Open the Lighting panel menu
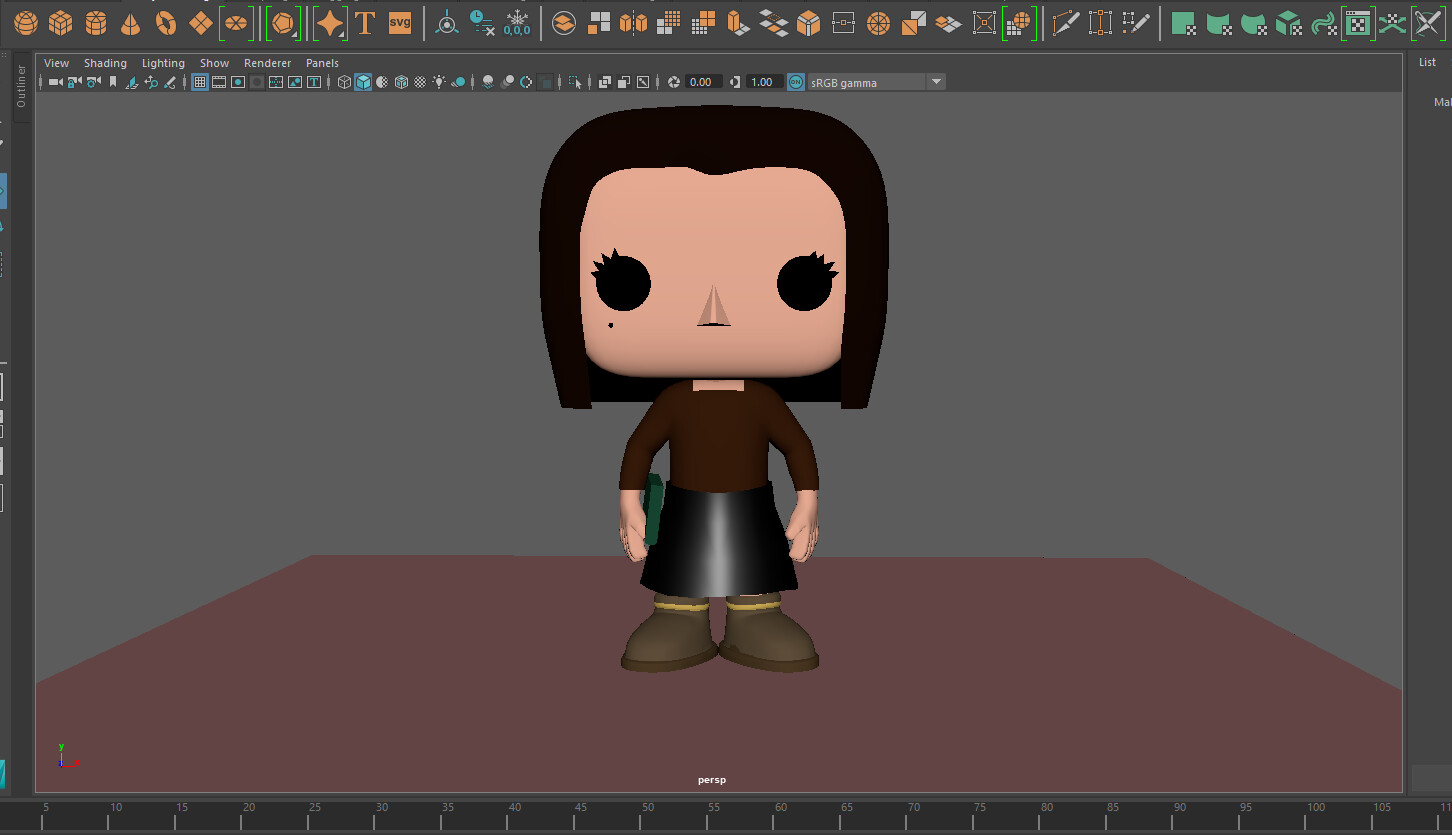 pyautogui.click(x=163, y=63)
